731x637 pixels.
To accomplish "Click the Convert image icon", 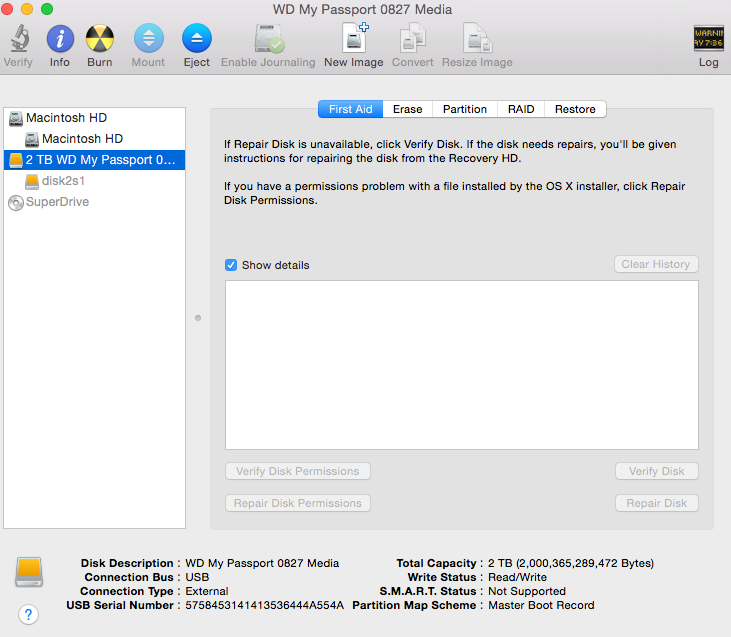I will click(413, 40).
